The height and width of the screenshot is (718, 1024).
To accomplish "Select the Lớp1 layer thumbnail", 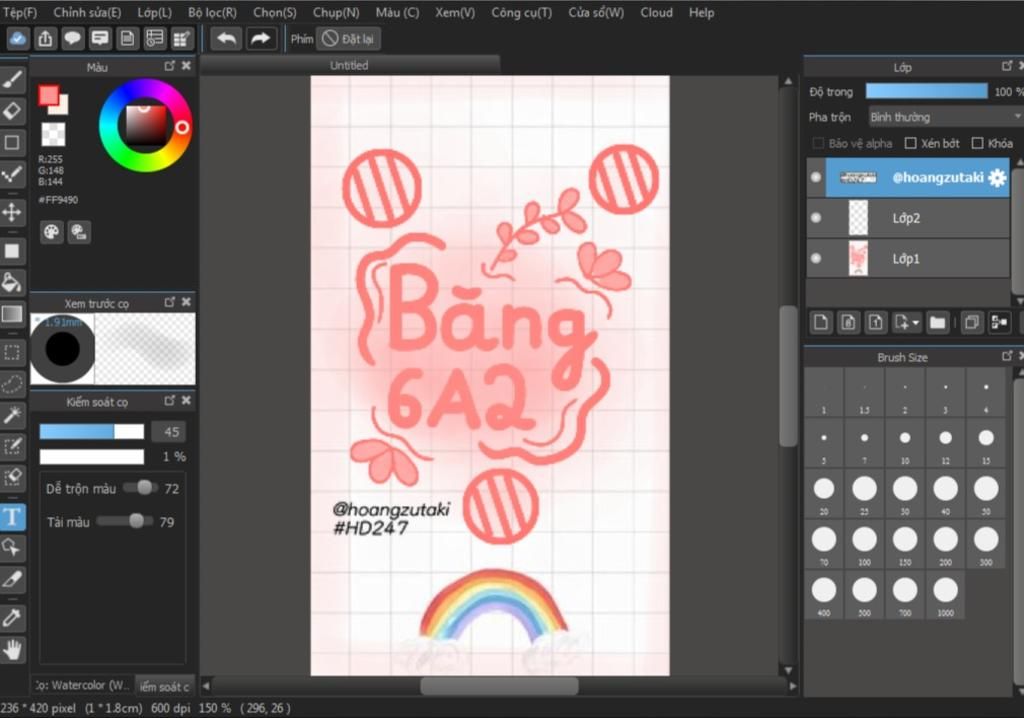I will coord(858,258).
